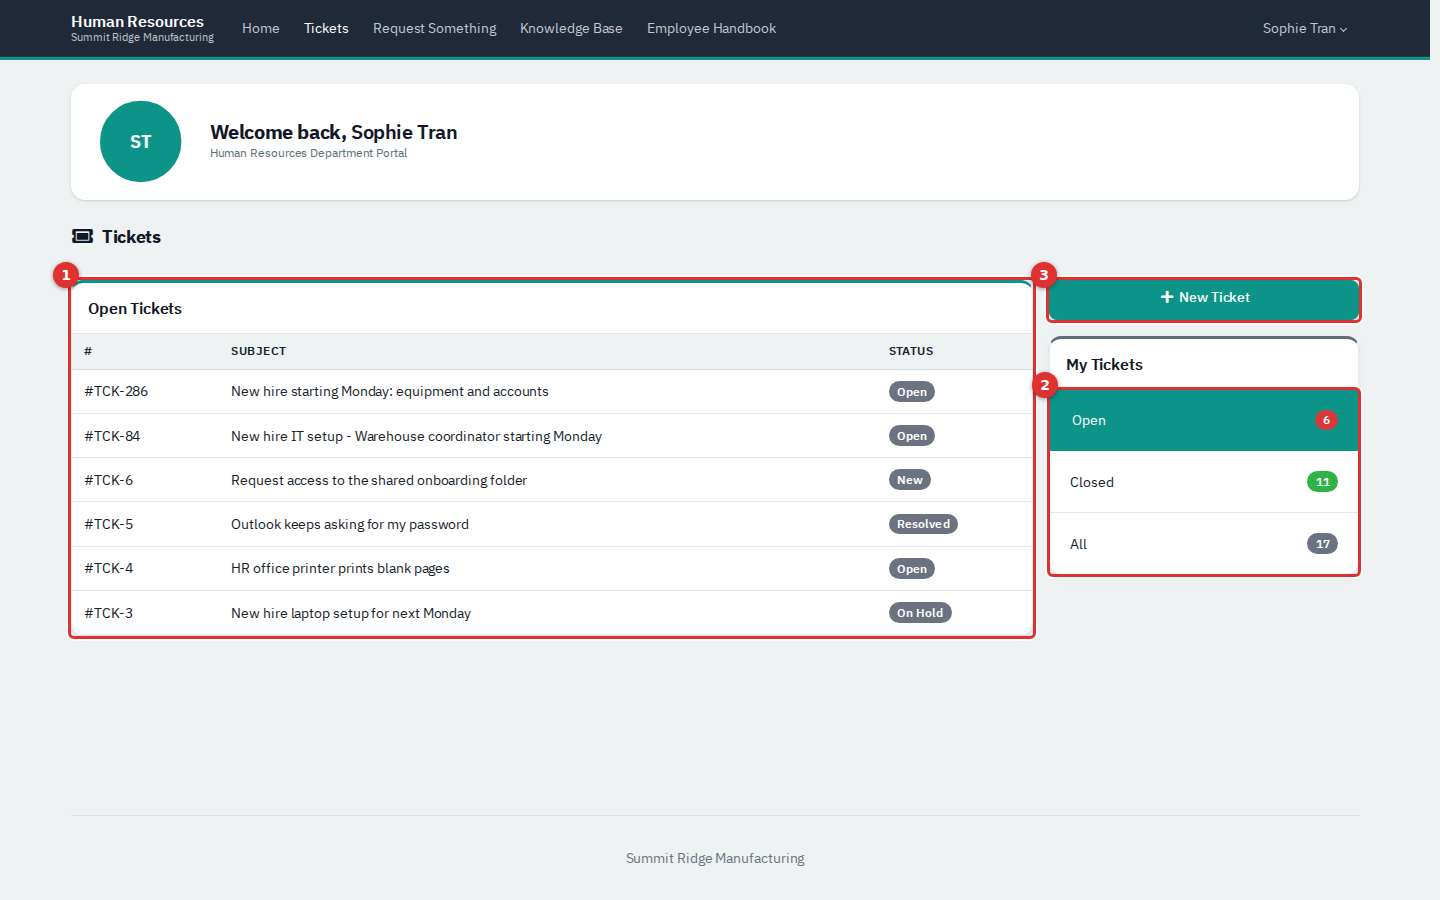Click the SUBJECT column header

[x=258, y=351]
